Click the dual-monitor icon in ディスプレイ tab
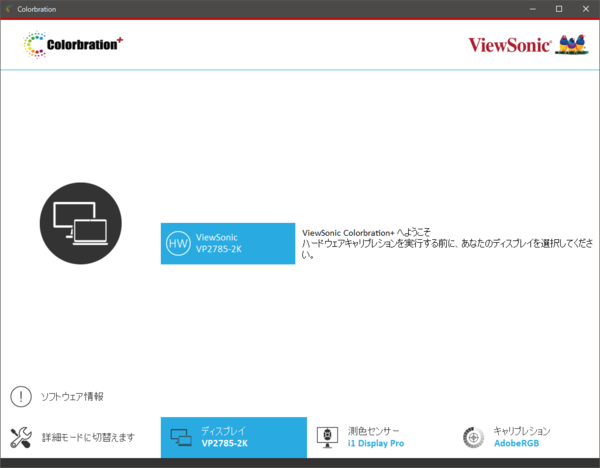Viewport: 600px width, 468px height. 181,437
